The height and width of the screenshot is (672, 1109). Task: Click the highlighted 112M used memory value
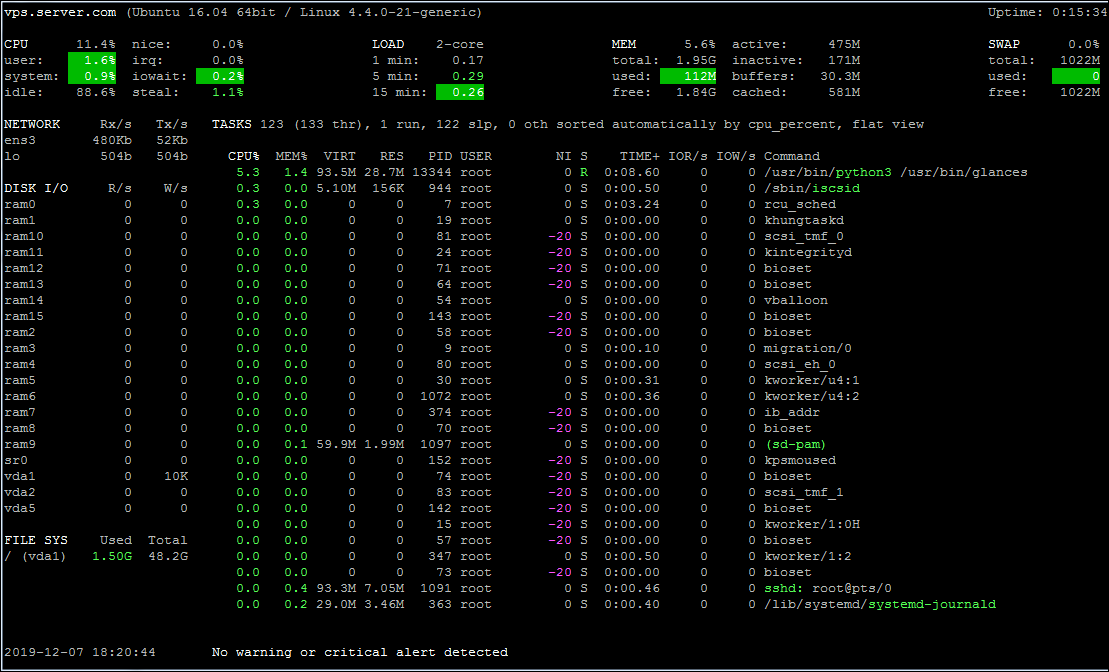[x=687, y=76]
